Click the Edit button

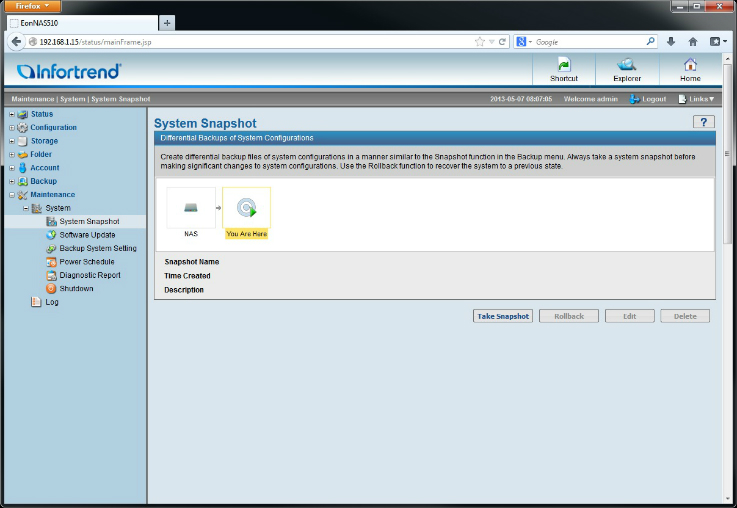[629, 316]
